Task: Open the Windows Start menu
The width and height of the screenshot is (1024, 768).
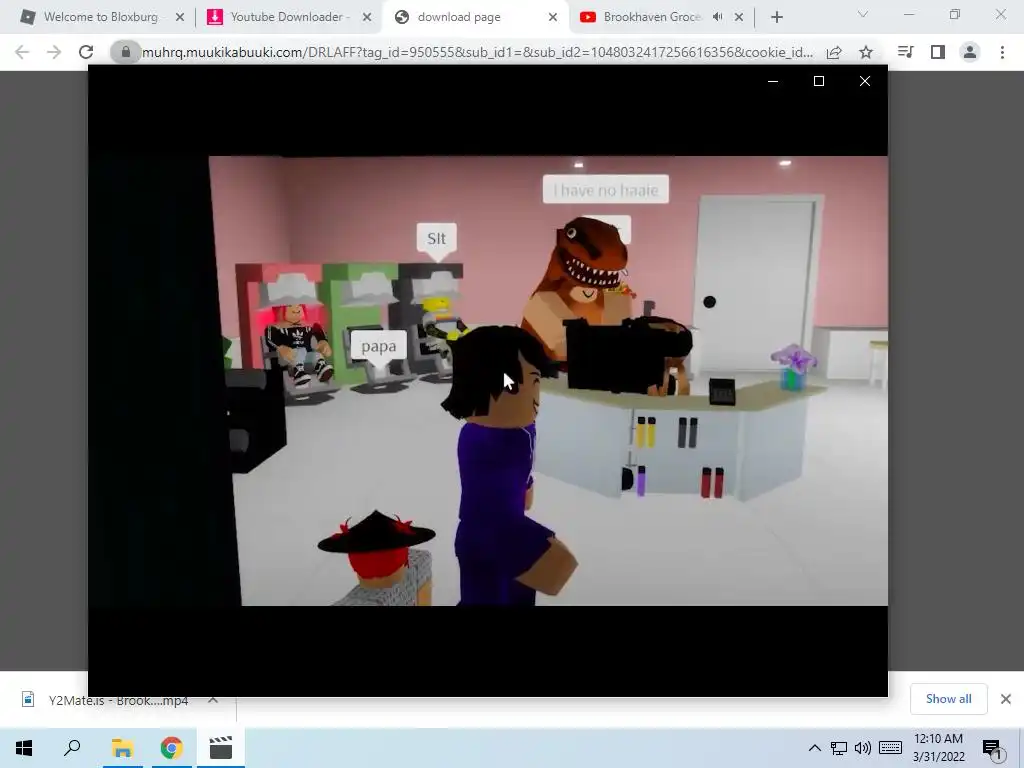Action: tap(24, 748)
